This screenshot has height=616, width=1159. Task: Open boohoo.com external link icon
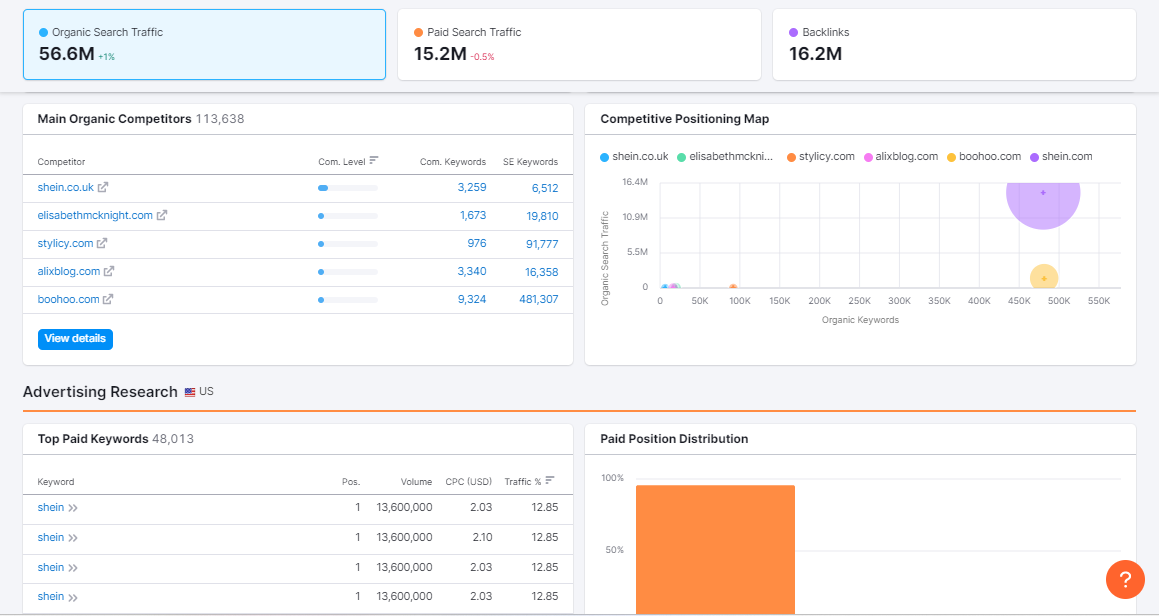[108, 299]
